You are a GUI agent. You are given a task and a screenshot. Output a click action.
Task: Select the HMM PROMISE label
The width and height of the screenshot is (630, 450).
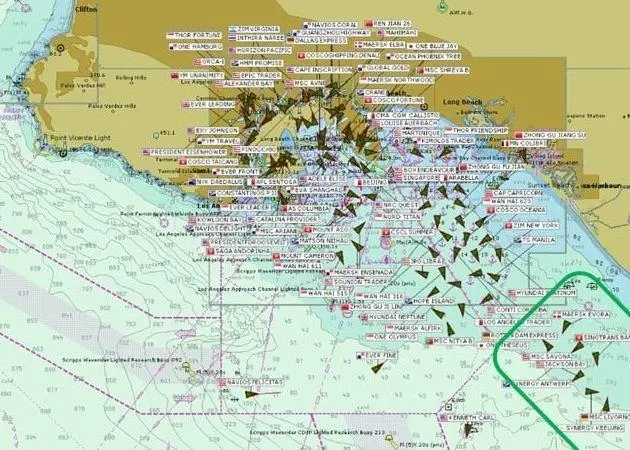click(257, 63)
